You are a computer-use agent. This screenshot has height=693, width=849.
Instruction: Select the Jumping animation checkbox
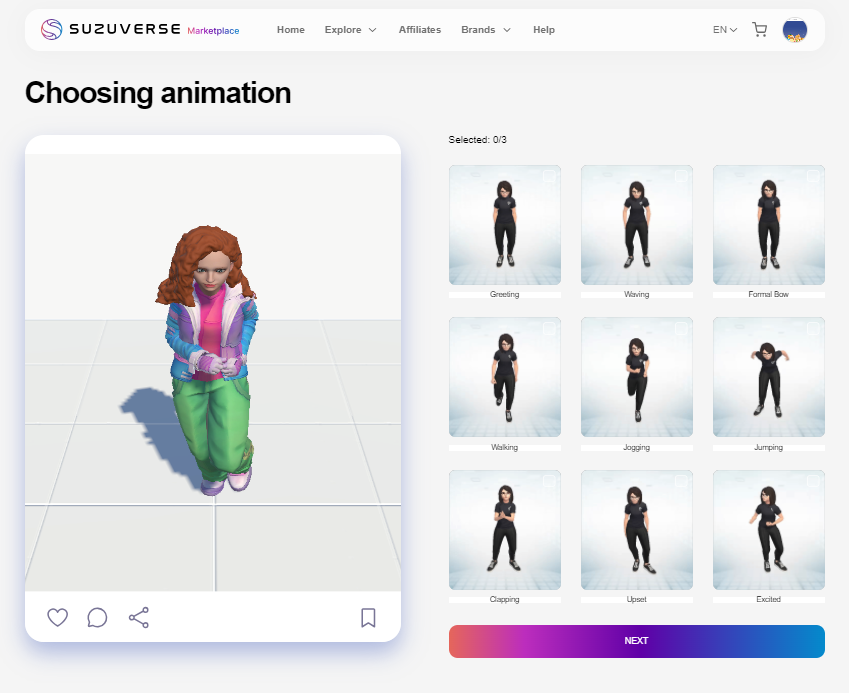811,330
